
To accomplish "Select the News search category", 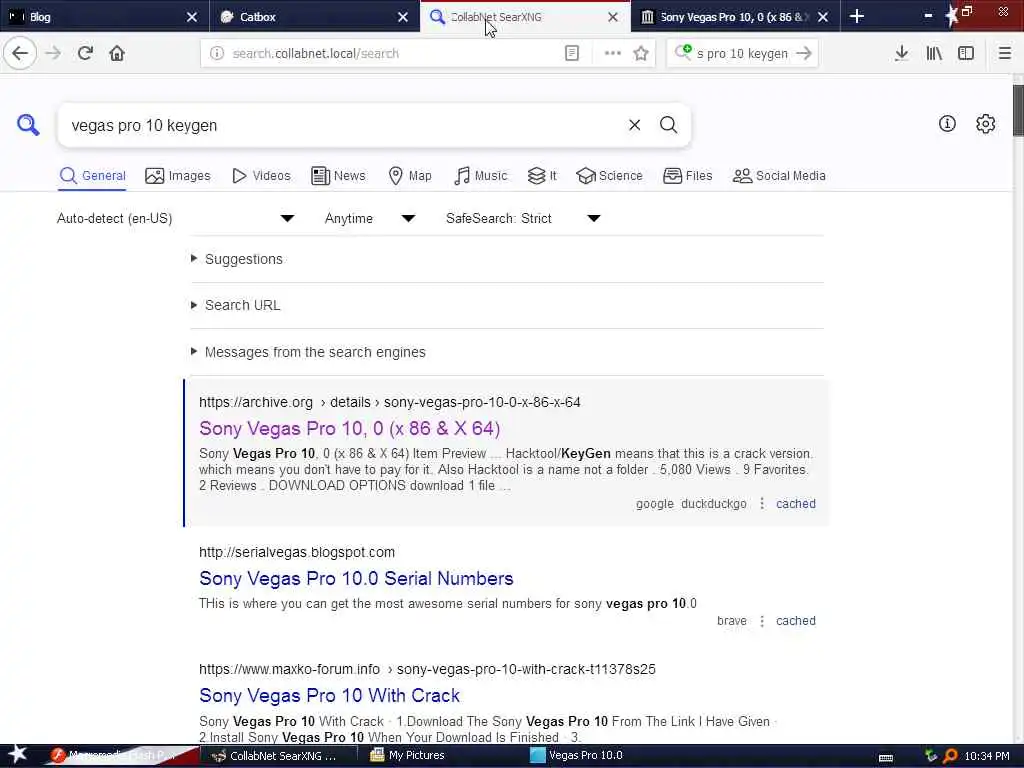I will click(x=338, y=176).
